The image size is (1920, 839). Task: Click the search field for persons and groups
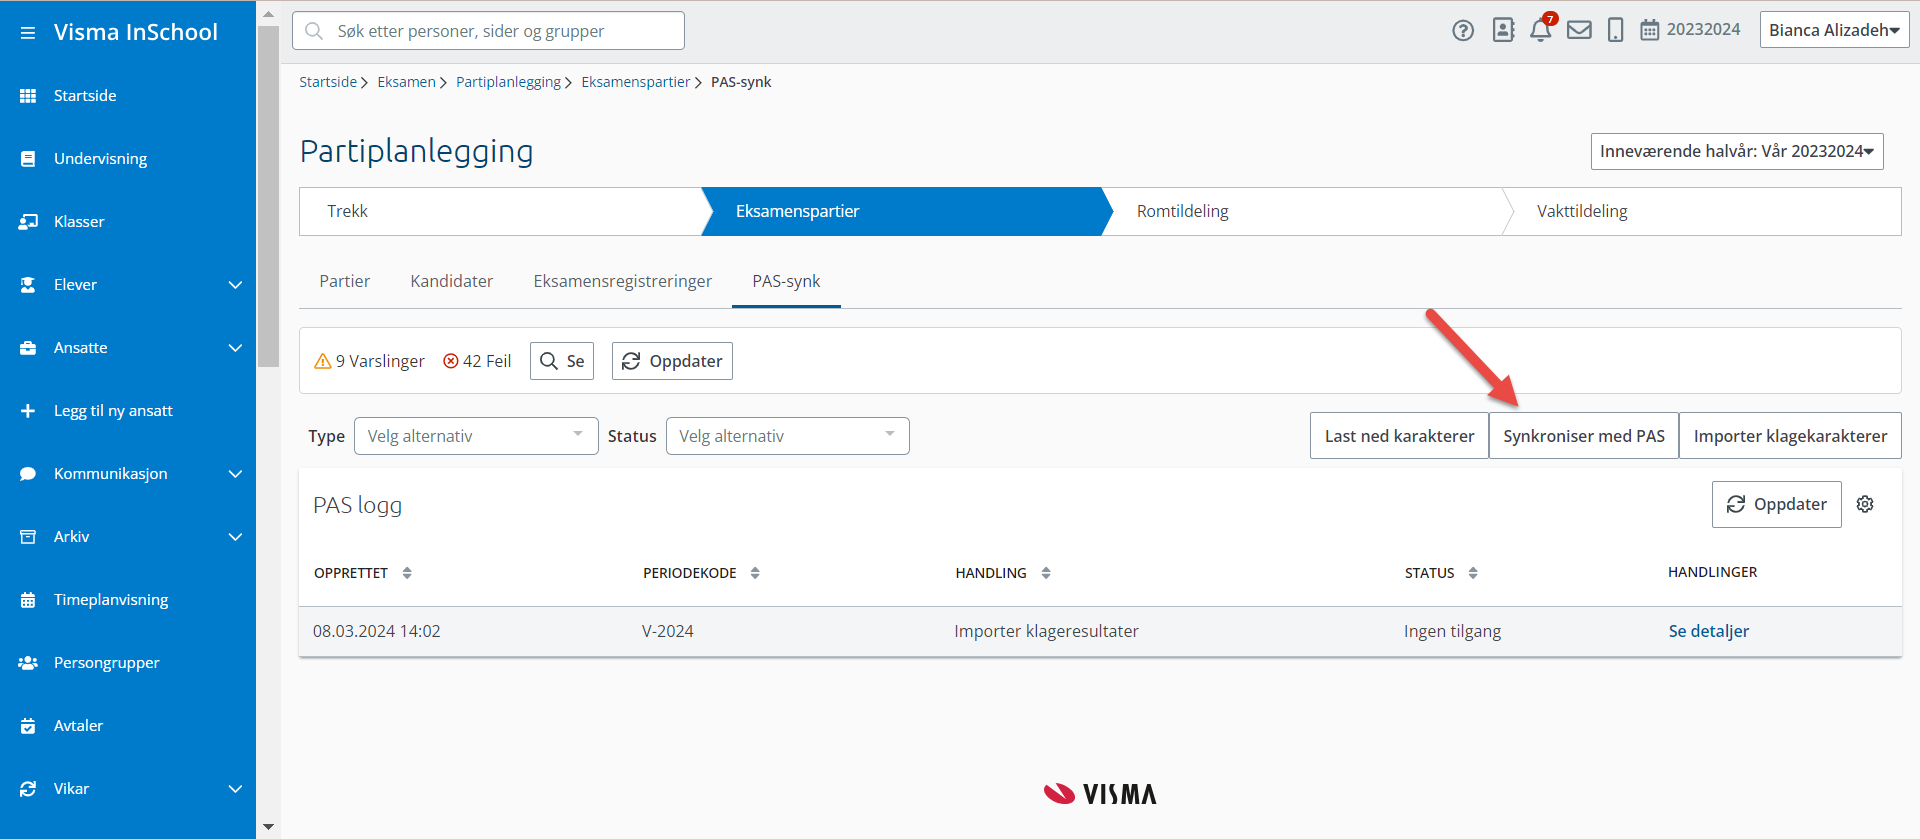[x=488, y=31]
